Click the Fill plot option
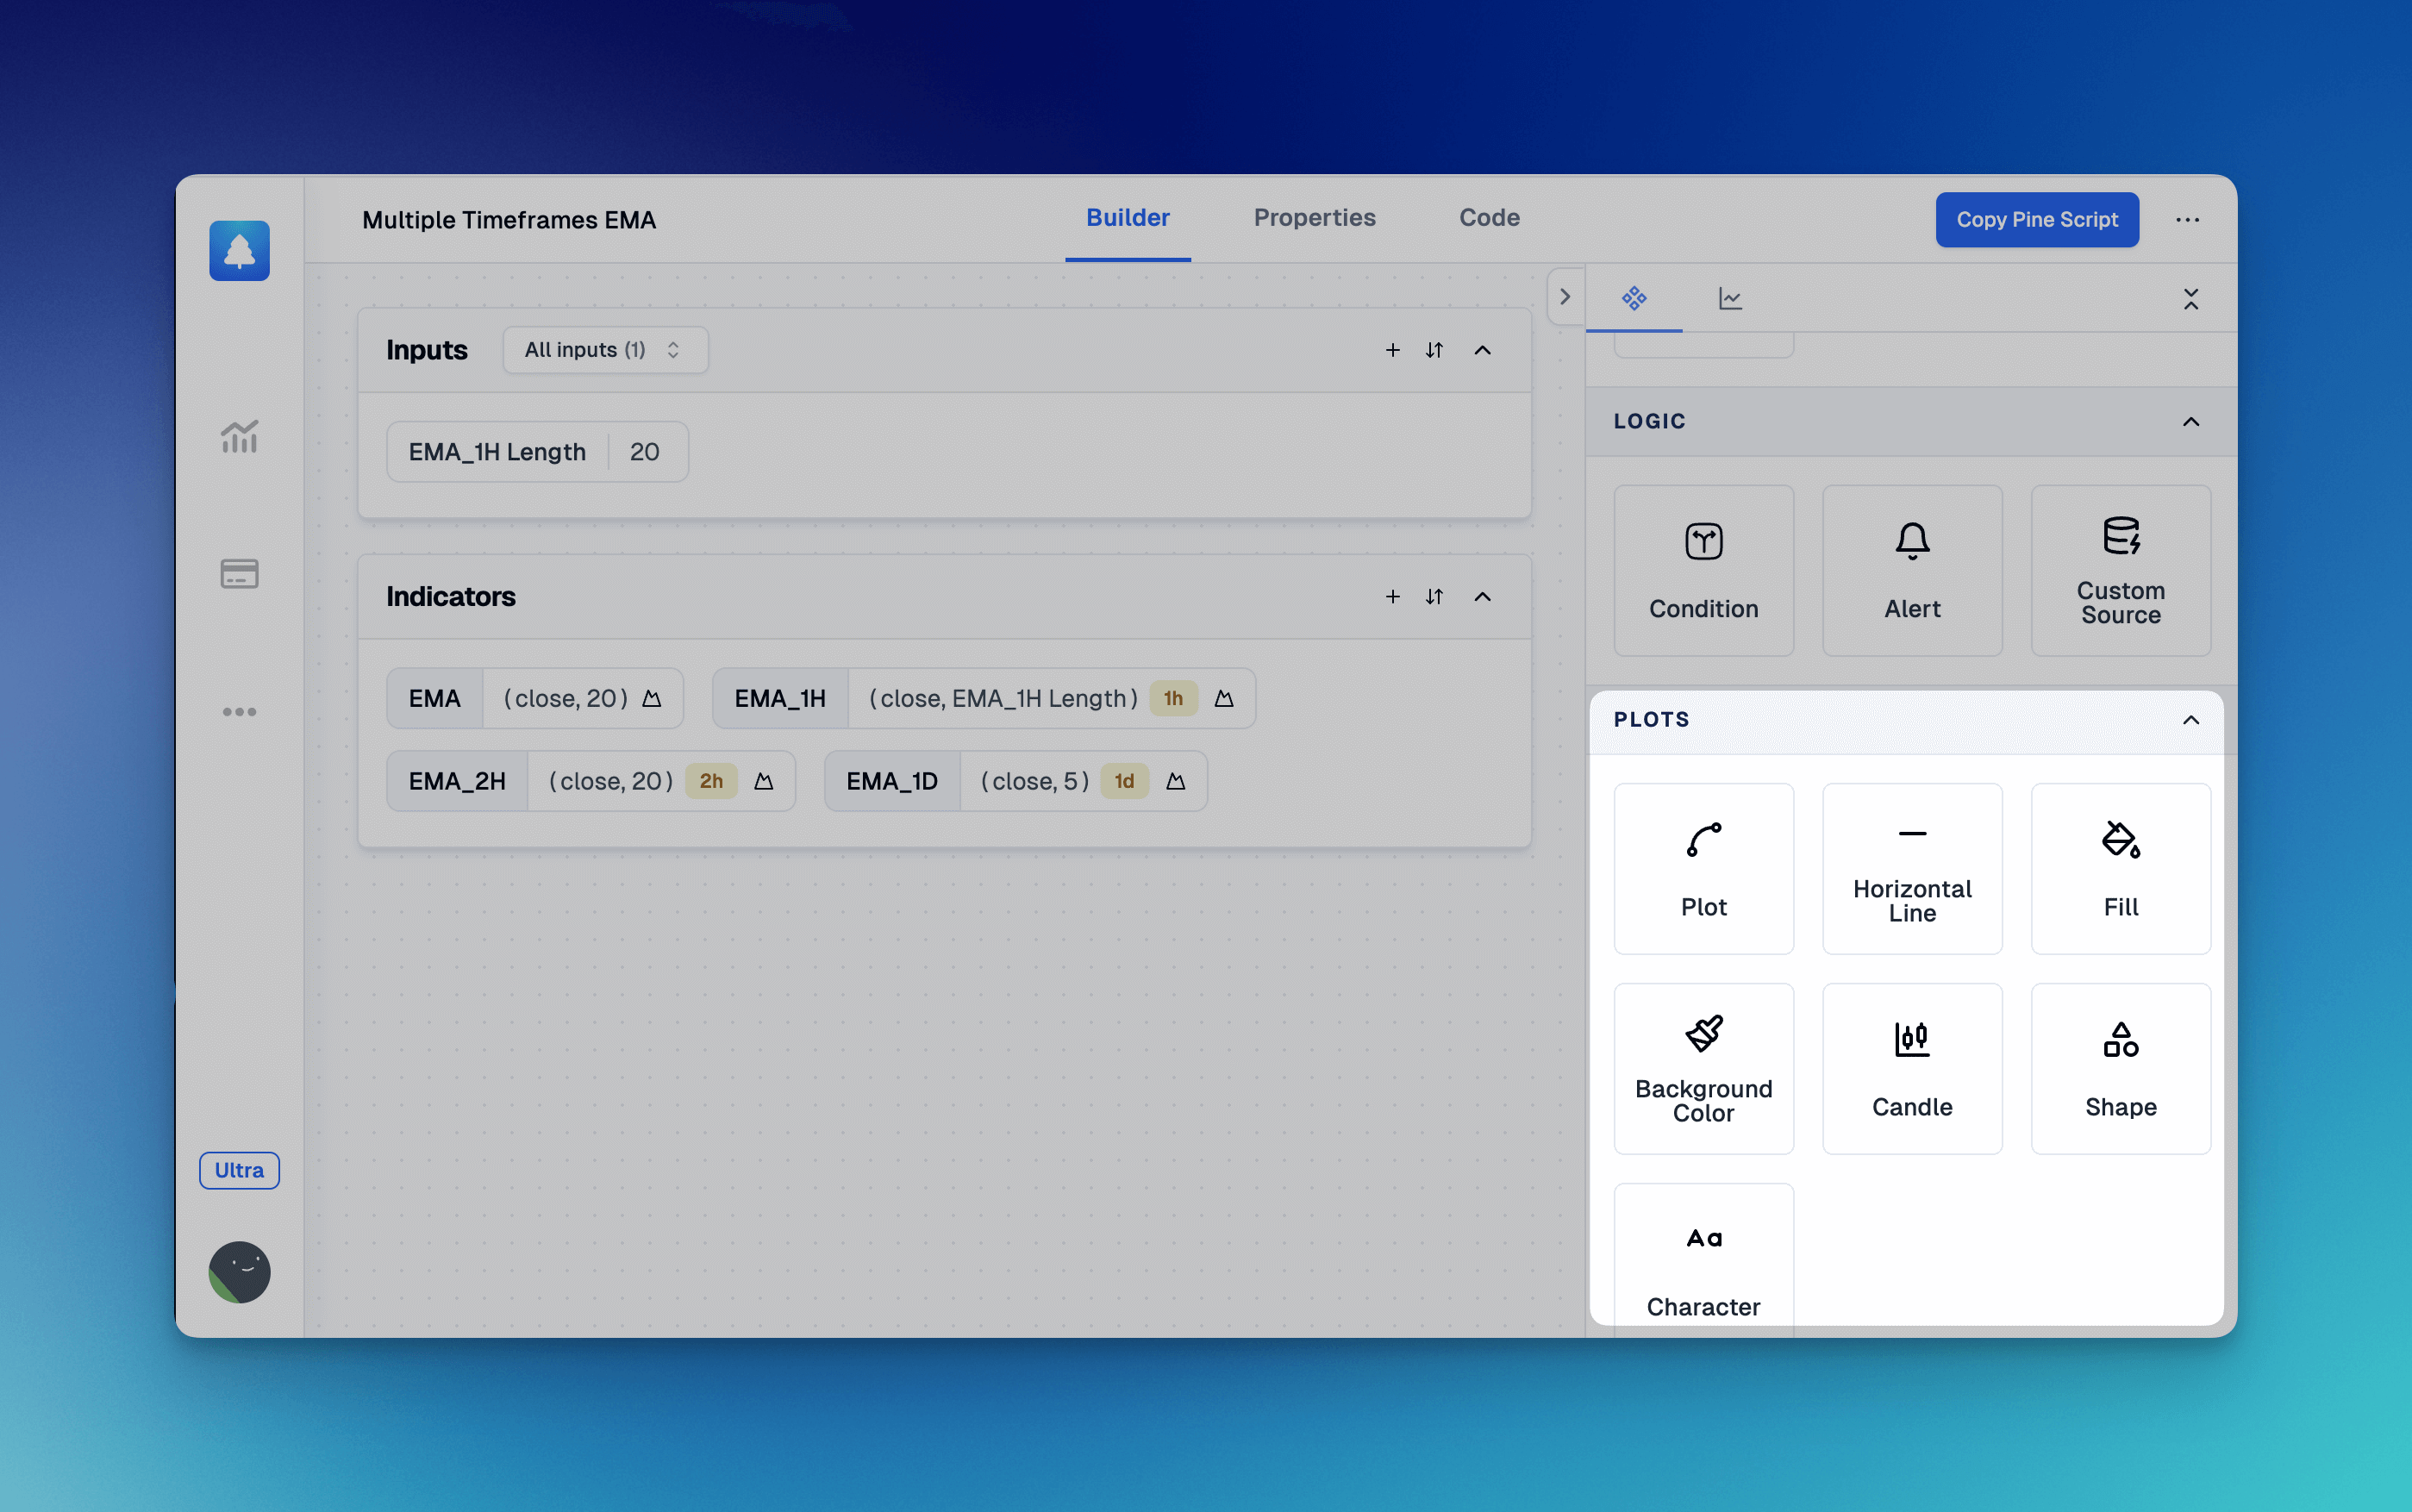 click(x=2120, y=867)
